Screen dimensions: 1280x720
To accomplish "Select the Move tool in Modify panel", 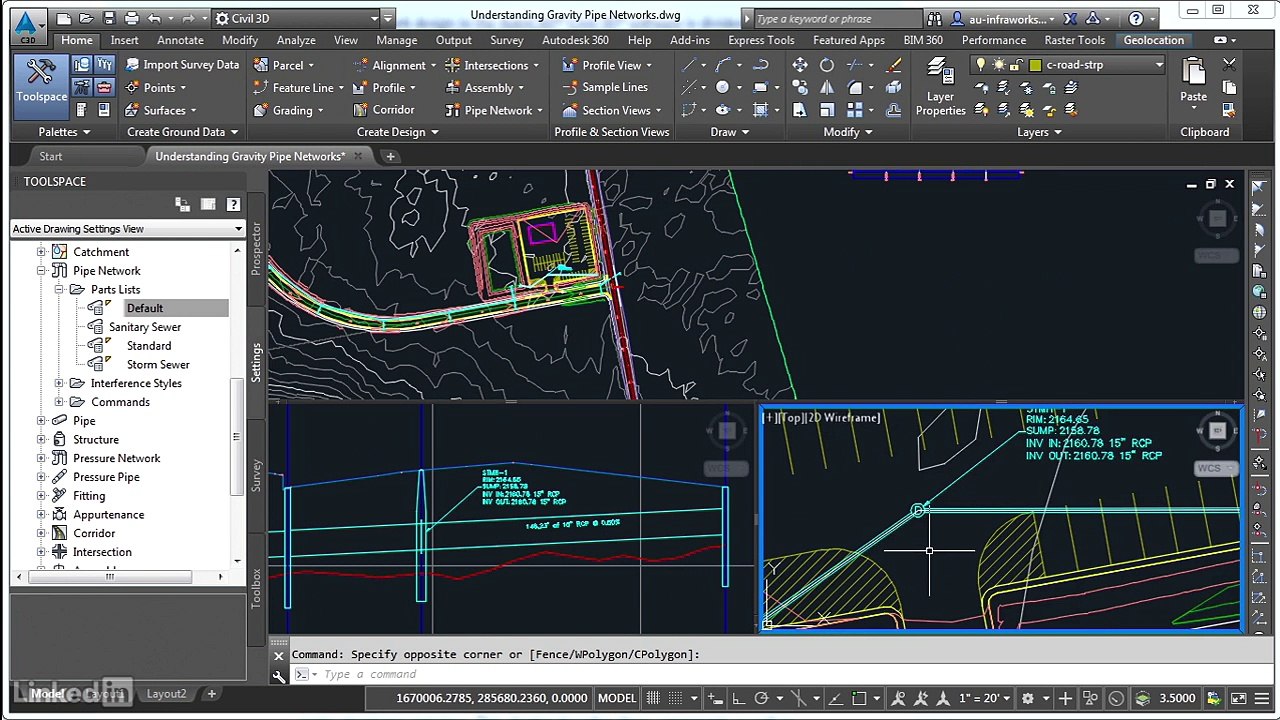I will [x=800, y=65].
